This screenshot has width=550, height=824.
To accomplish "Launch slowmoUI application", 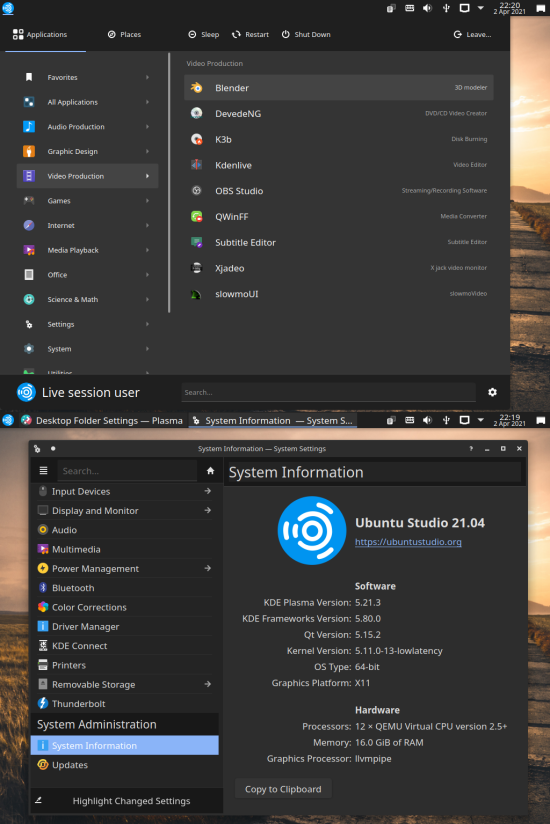I will [339, 294].
